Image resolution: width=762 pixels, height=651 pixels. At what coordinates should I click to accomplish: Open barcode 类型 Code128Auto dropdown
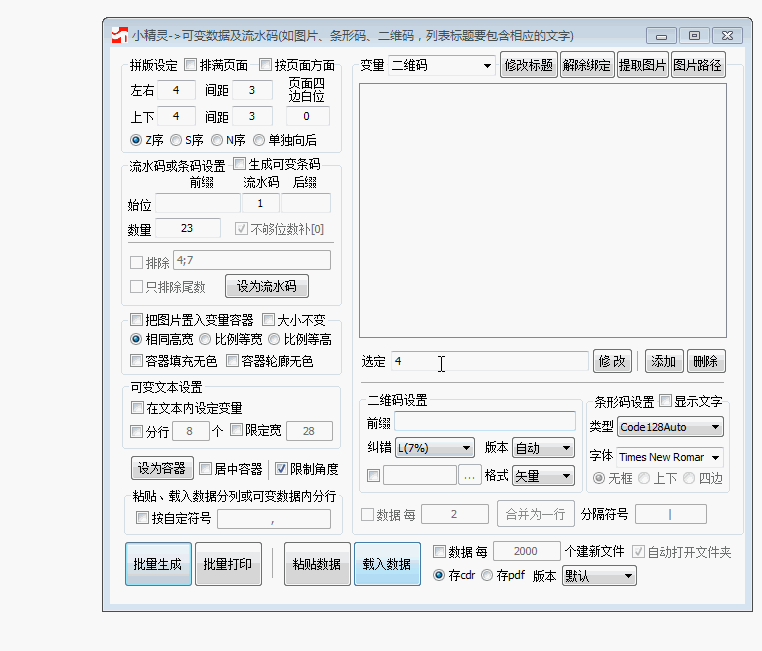(670, 427)
